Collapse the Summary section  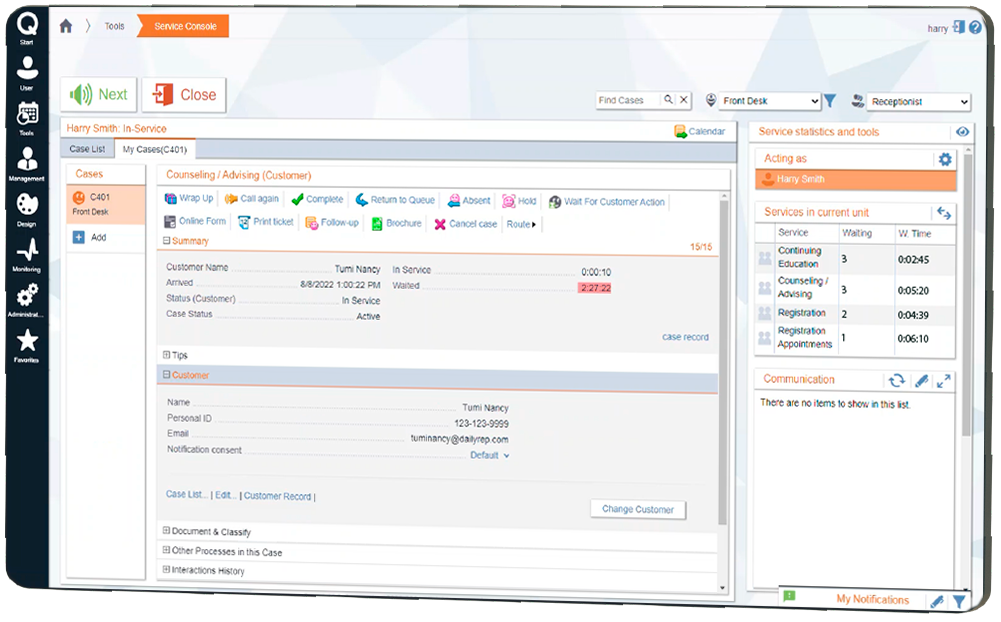tap(167, 241)
